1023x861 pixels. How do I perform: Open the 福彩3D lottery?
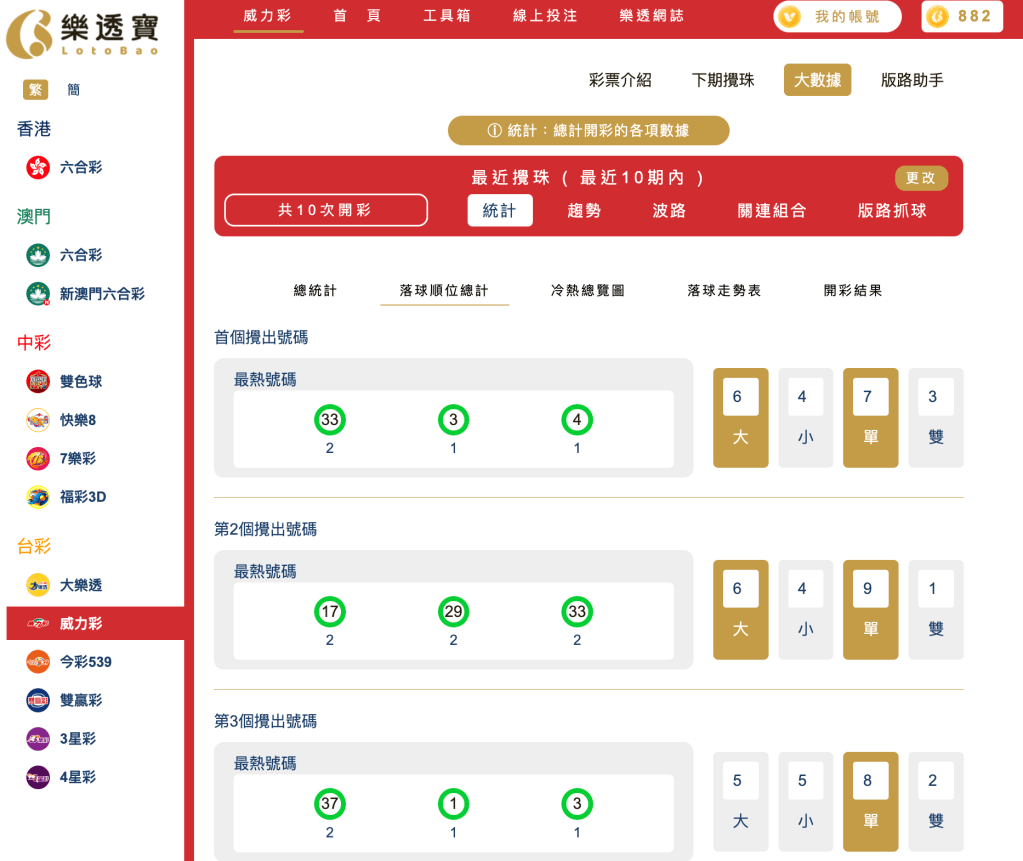pos(37,497)
